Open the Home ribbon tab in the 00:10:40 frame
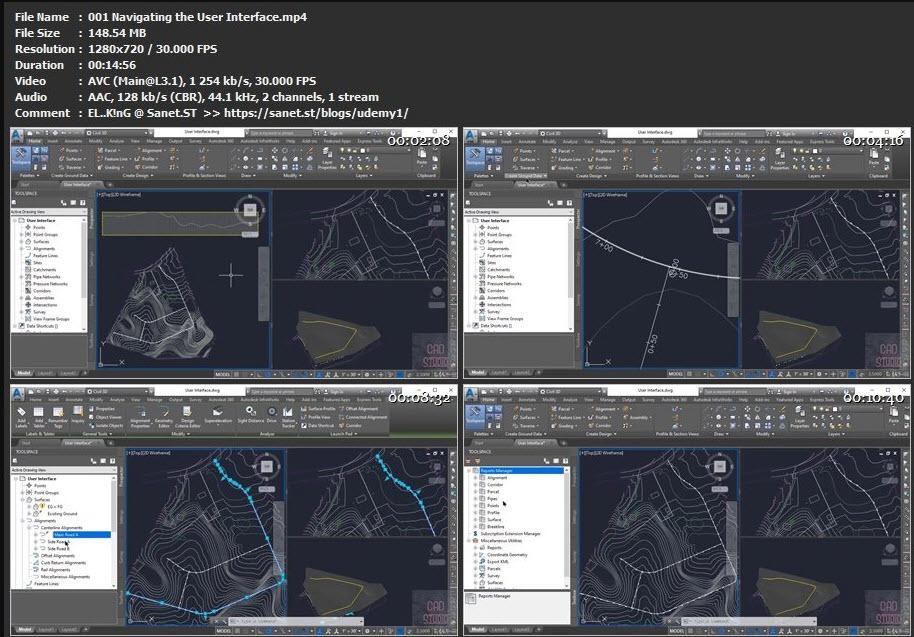Screen dimensions: 914x637 coord(488,400)
